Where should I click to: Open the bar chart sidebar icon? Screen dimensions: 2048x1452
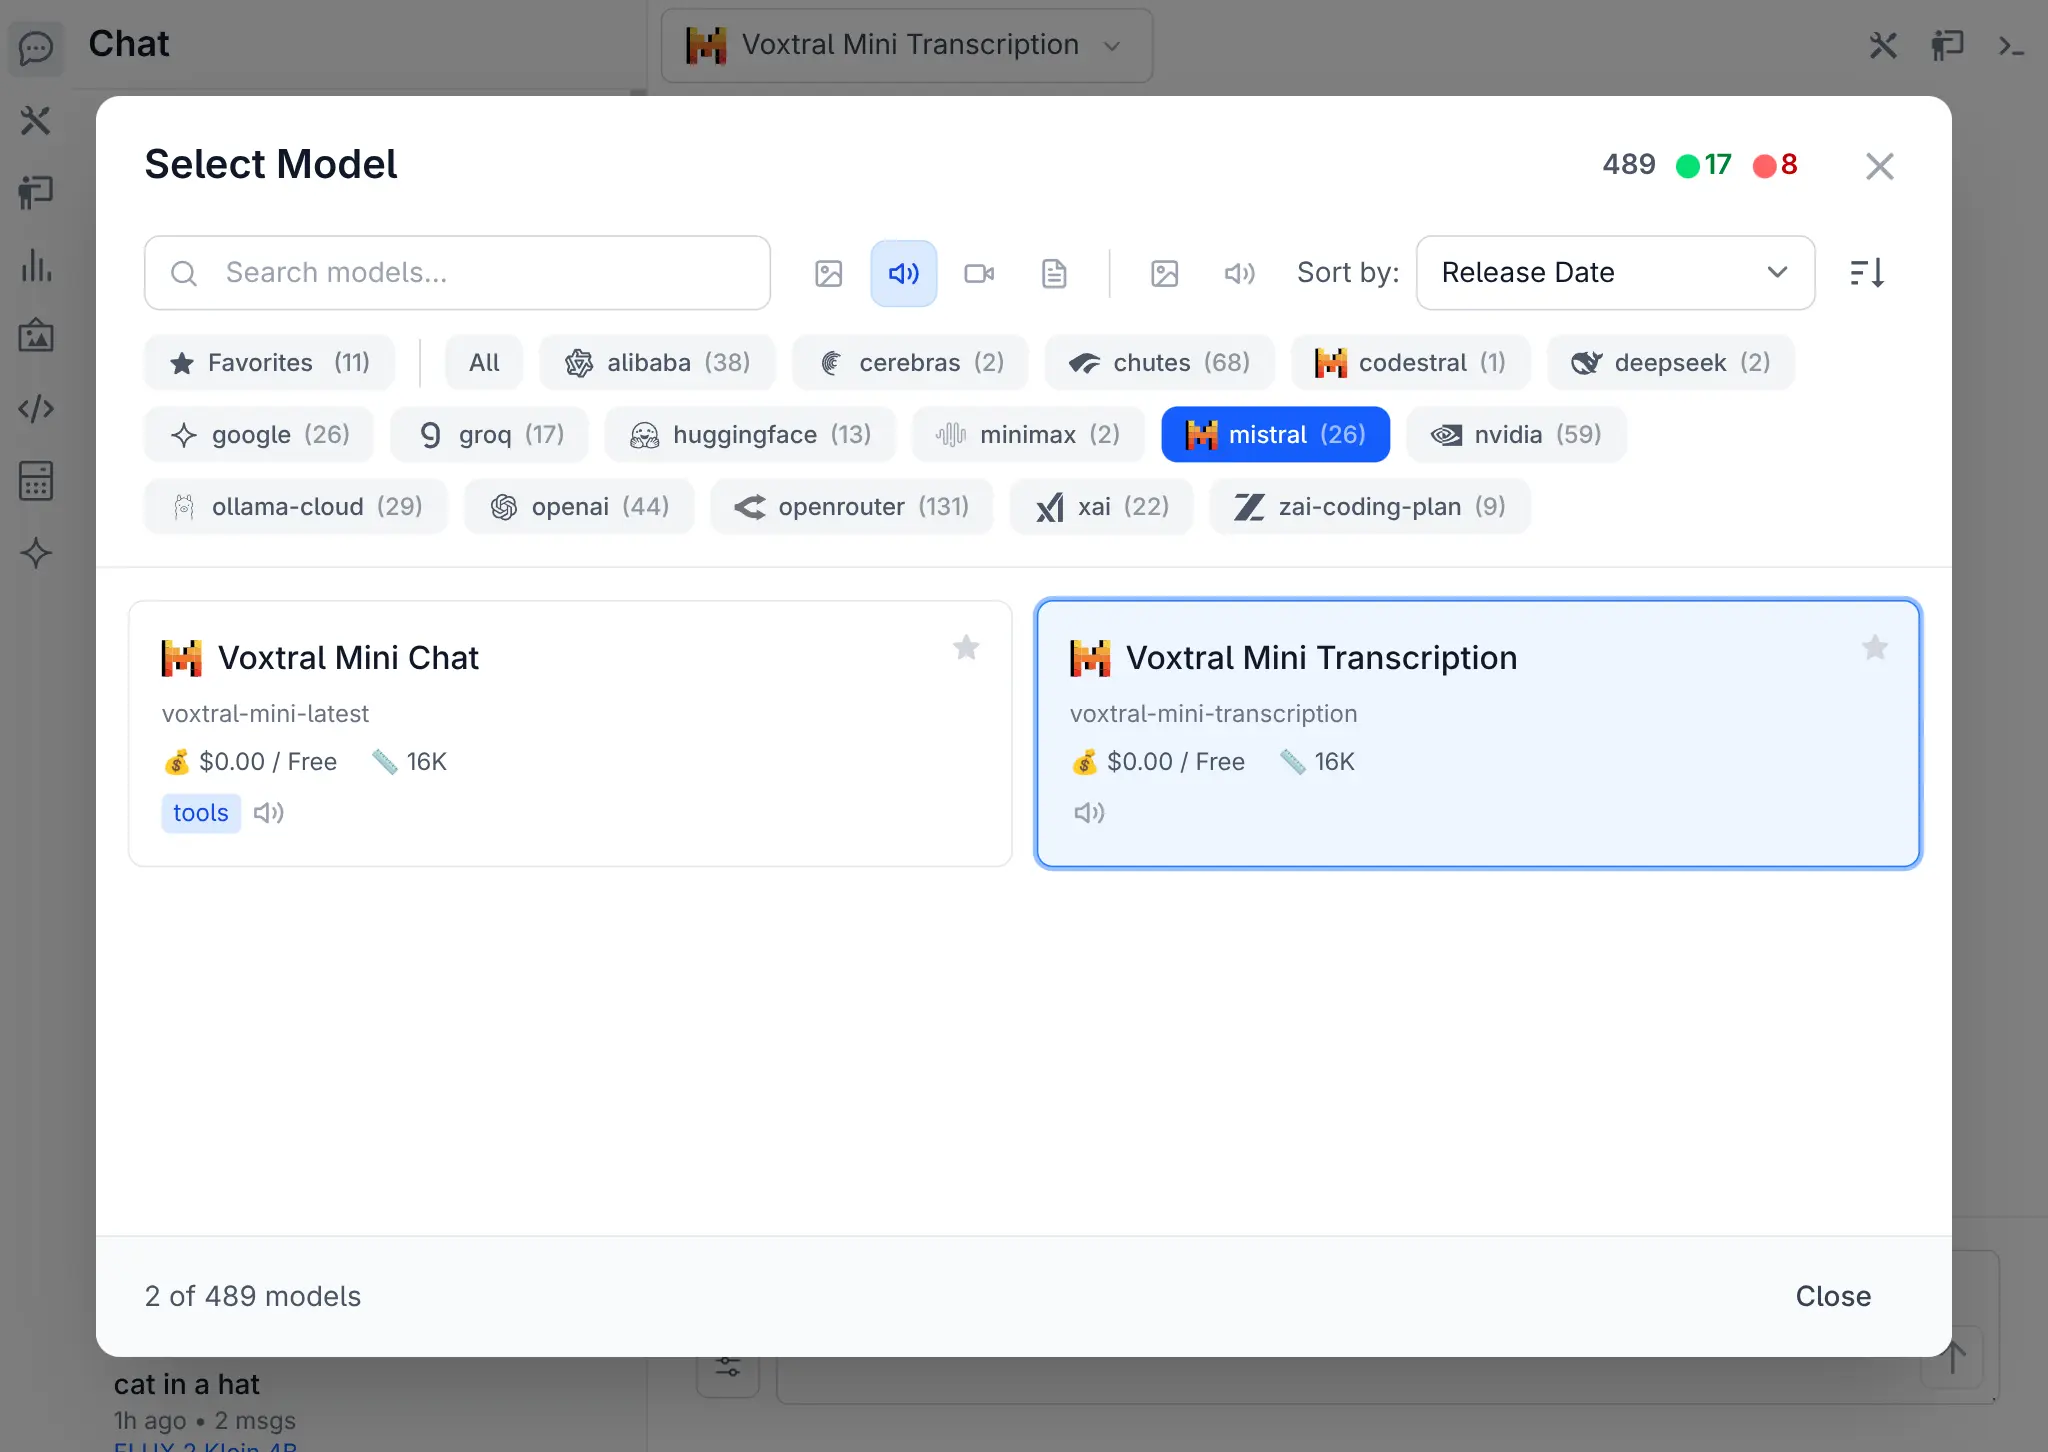[x=36, y=265]
